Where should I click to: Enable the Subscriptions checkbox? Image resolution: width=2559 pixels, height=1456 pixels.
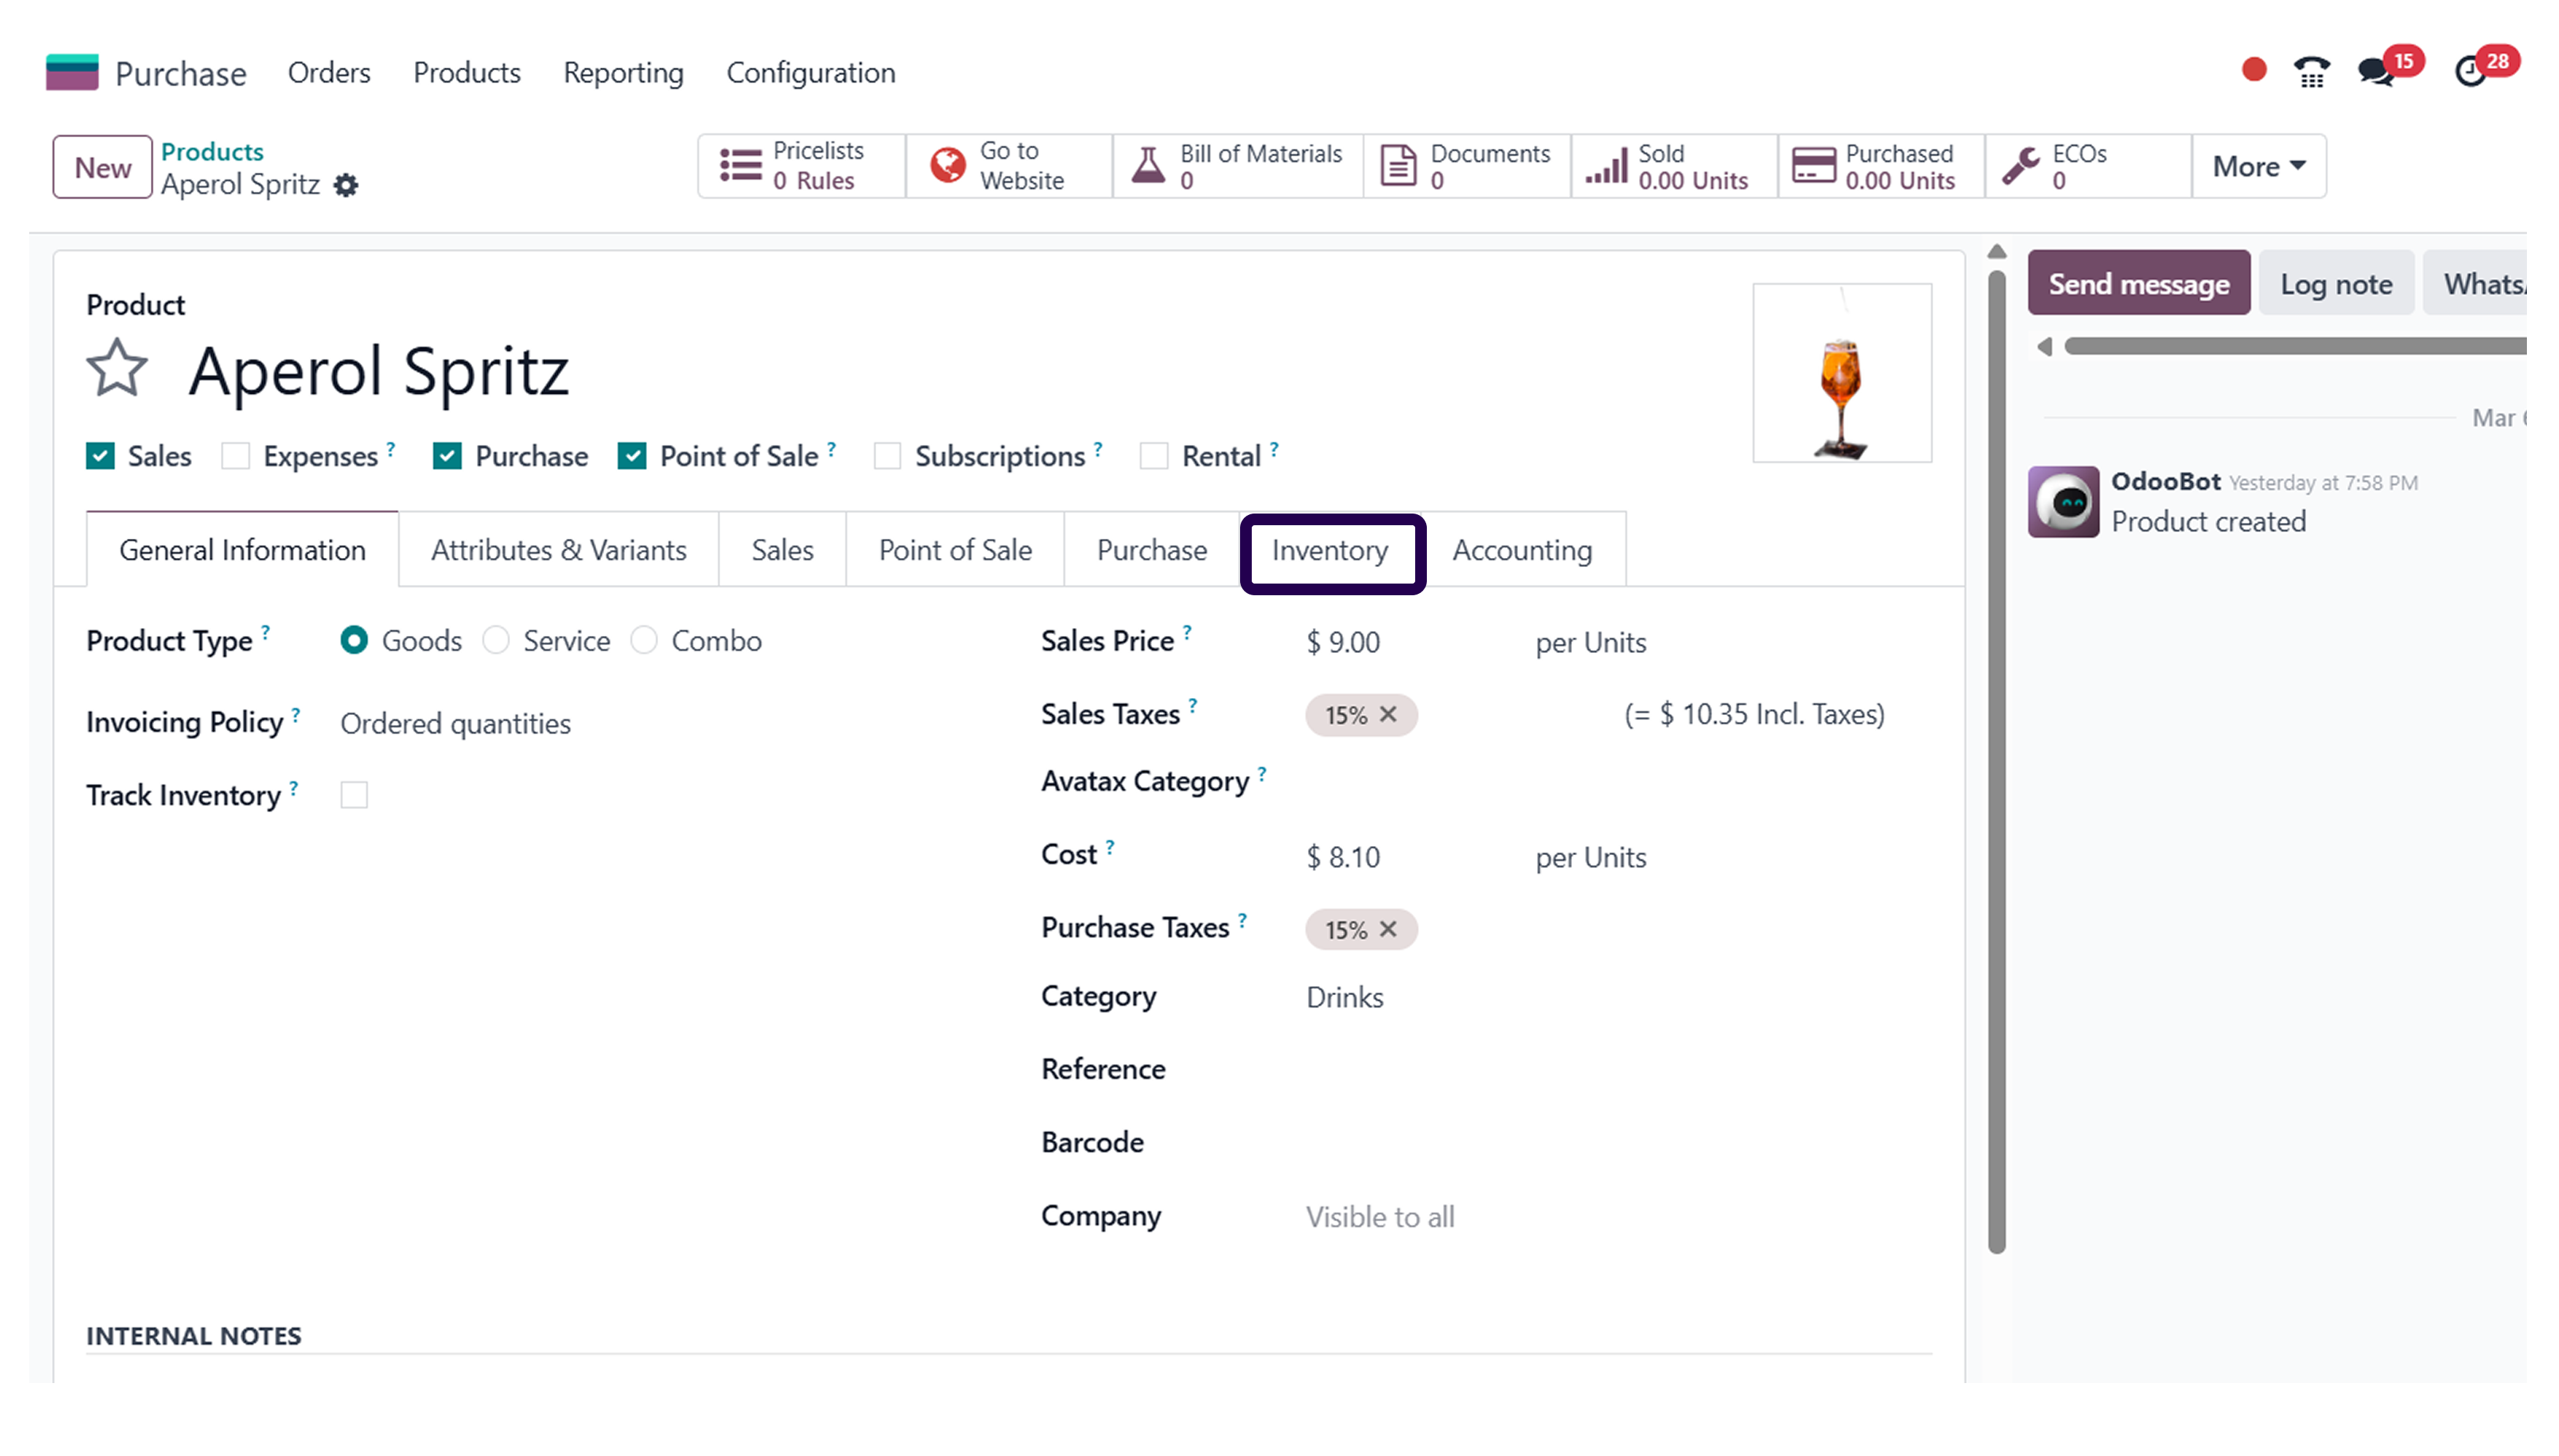887,457
